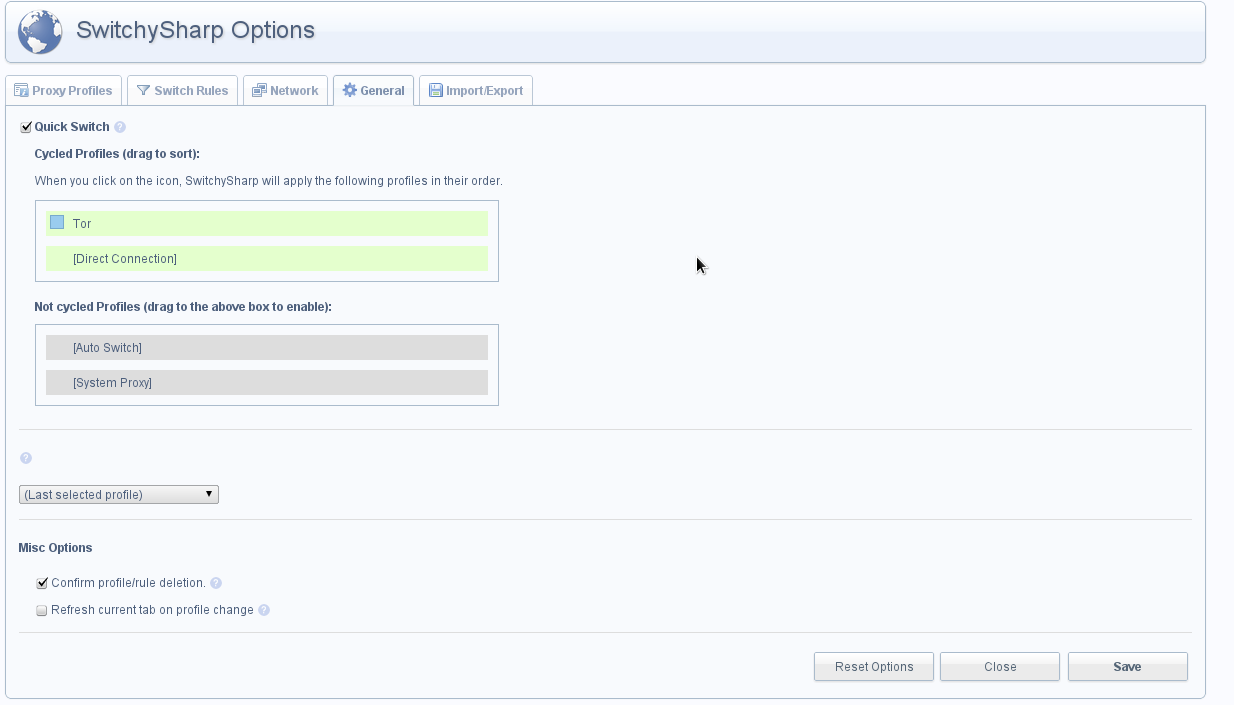This screenshot has width=1234, height=705.
Task: Click the Misc Options heading
Action: click(x=56, y=548)
